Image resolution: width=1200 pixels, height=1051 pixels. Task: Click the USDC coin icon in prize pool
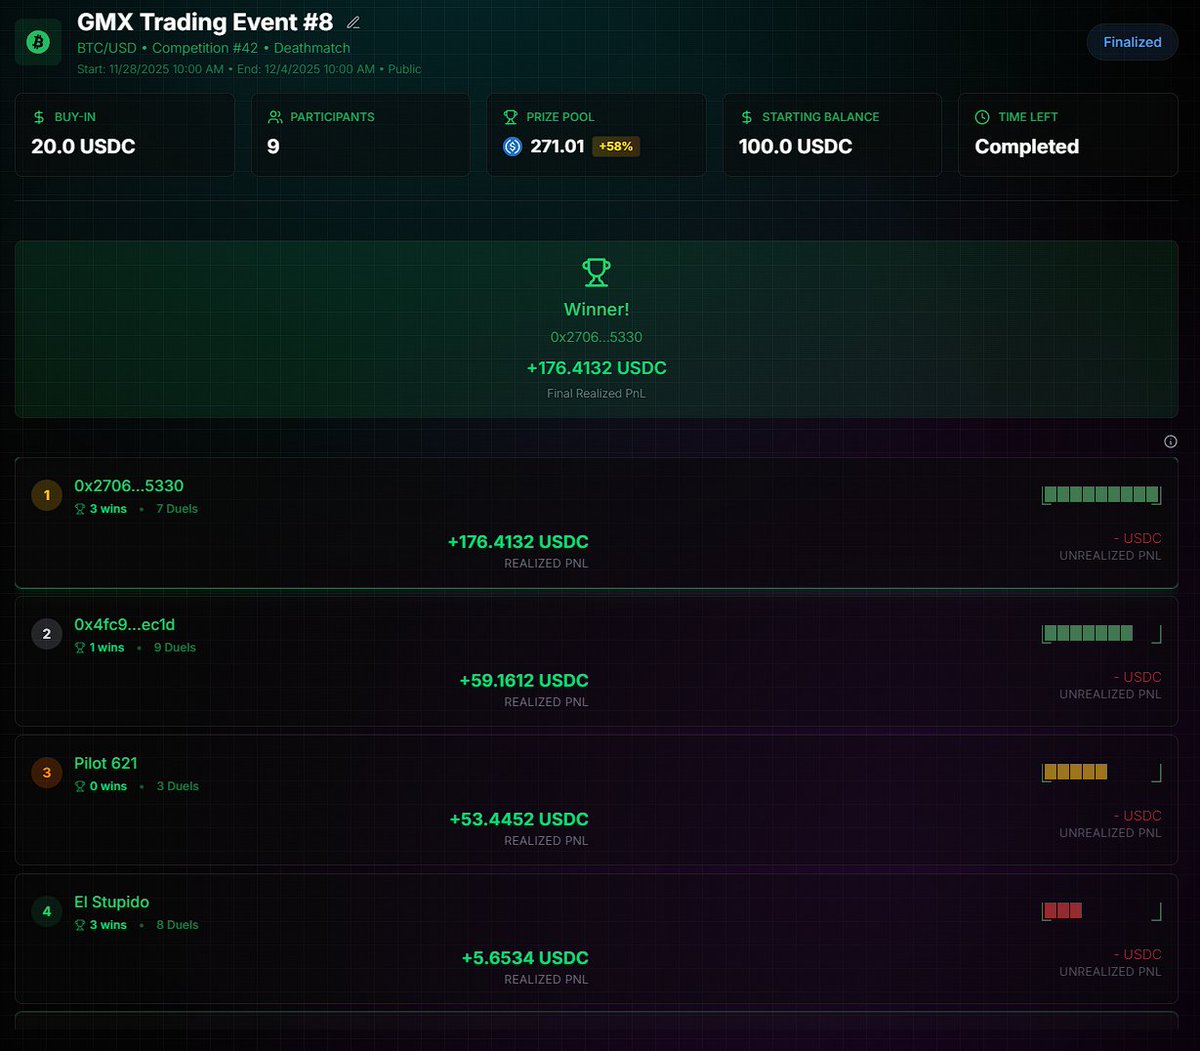pyautogui.click(x=512, y=147)
